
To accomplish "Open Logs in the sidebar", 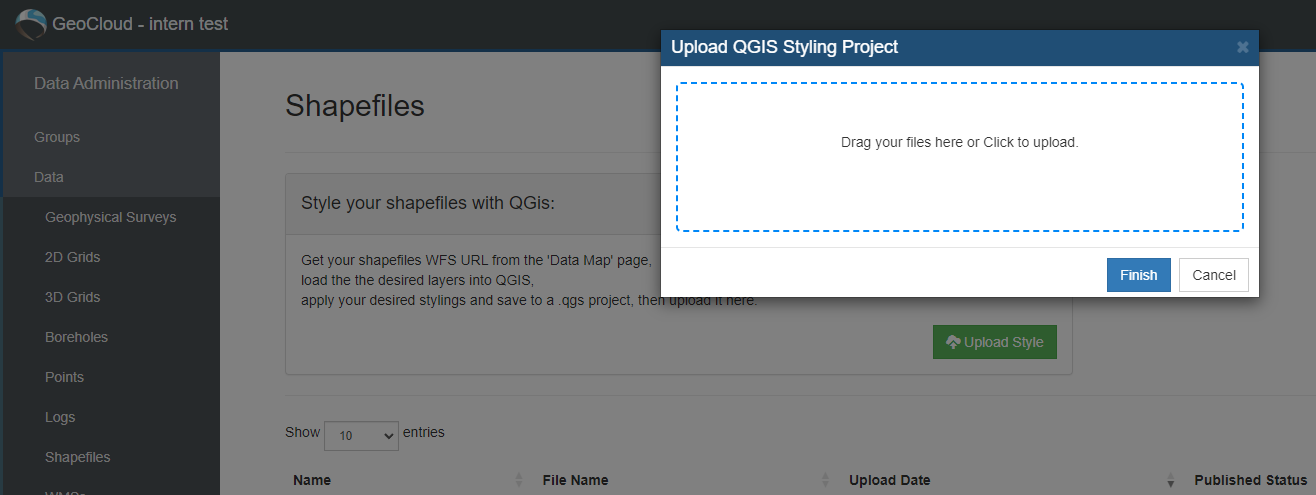I will pyautogui.click(x=60, y=417).
